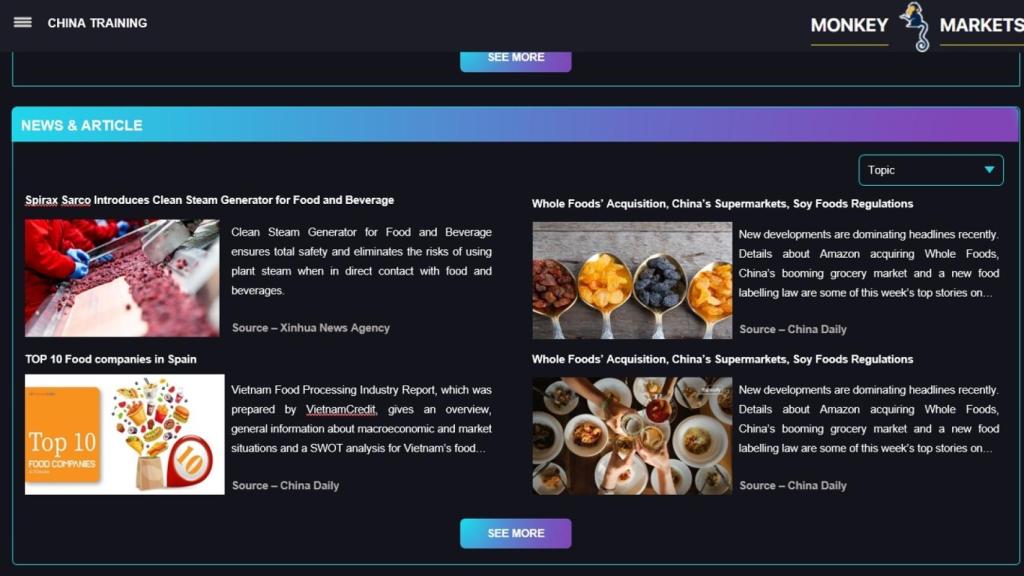Click the China Training header label
The height and width of the screenshot is (576, 1024).
[97, 23]
